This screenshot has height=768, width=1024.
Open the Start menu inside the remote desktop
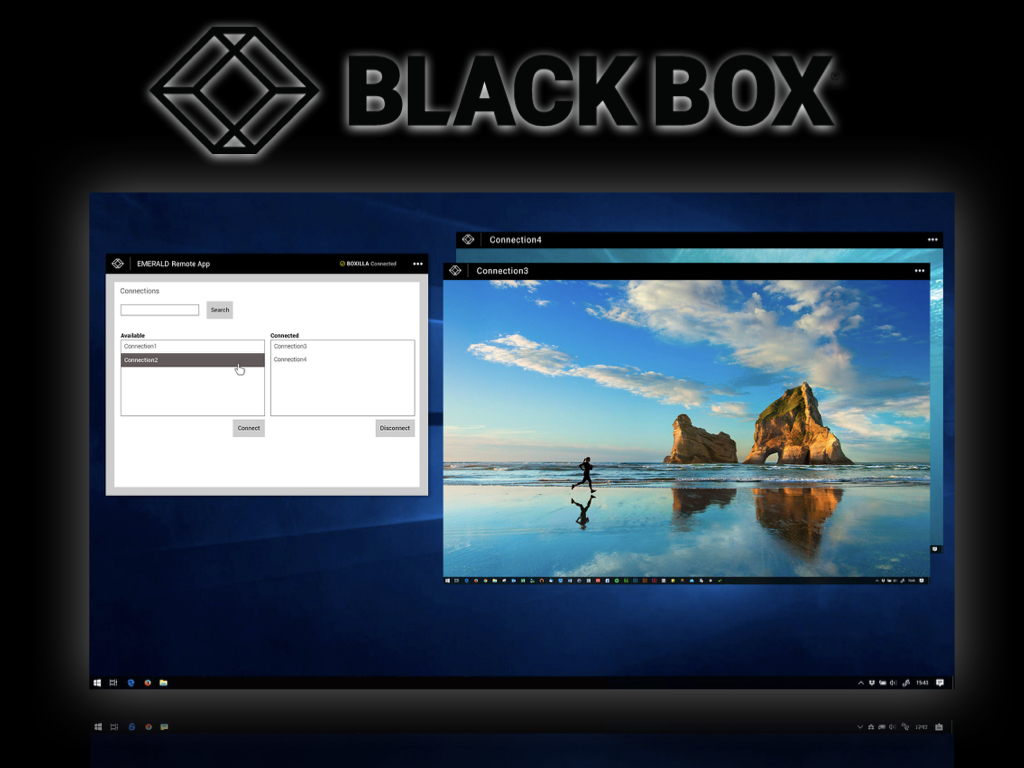click(x=97, y=683)
